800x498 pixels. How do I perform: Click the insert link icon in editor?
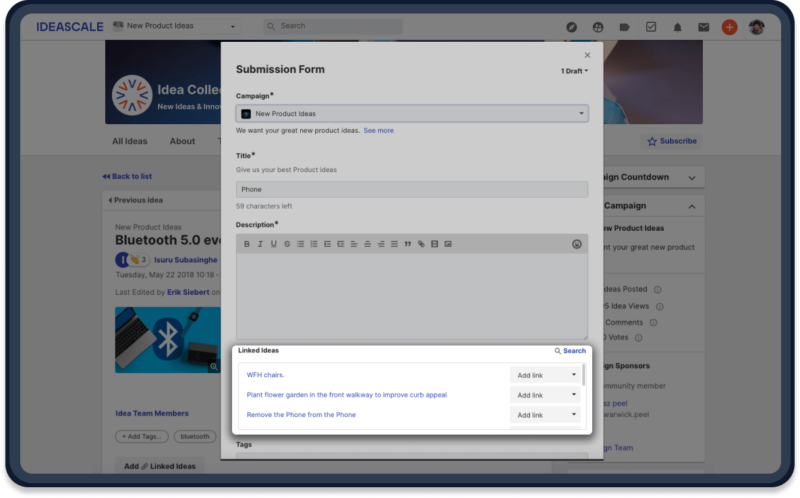click(421, 244)
